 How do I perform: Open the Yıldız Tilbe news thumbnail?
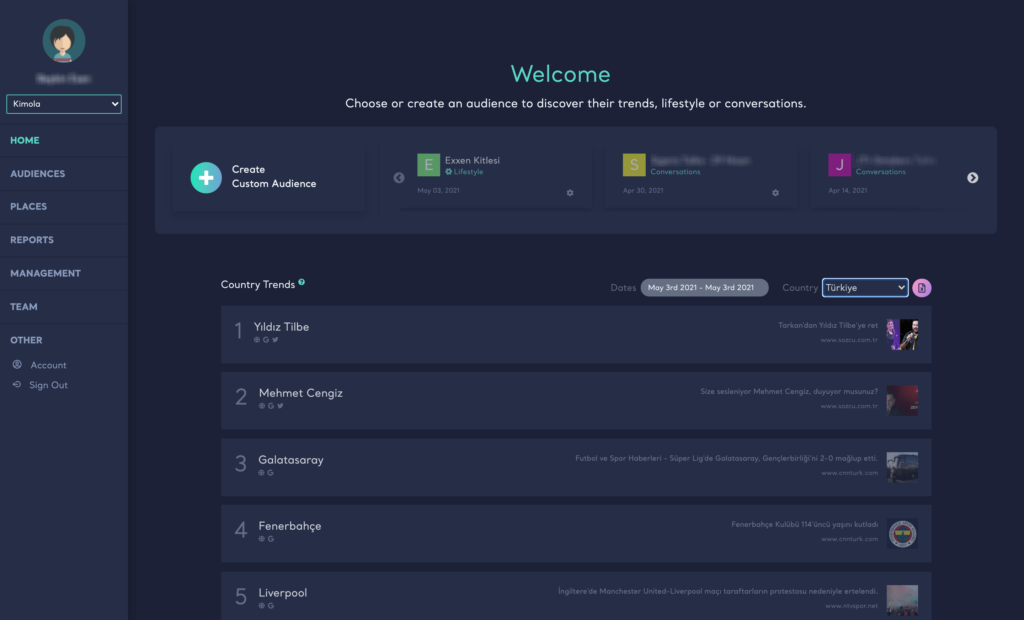tap(902, 334)
